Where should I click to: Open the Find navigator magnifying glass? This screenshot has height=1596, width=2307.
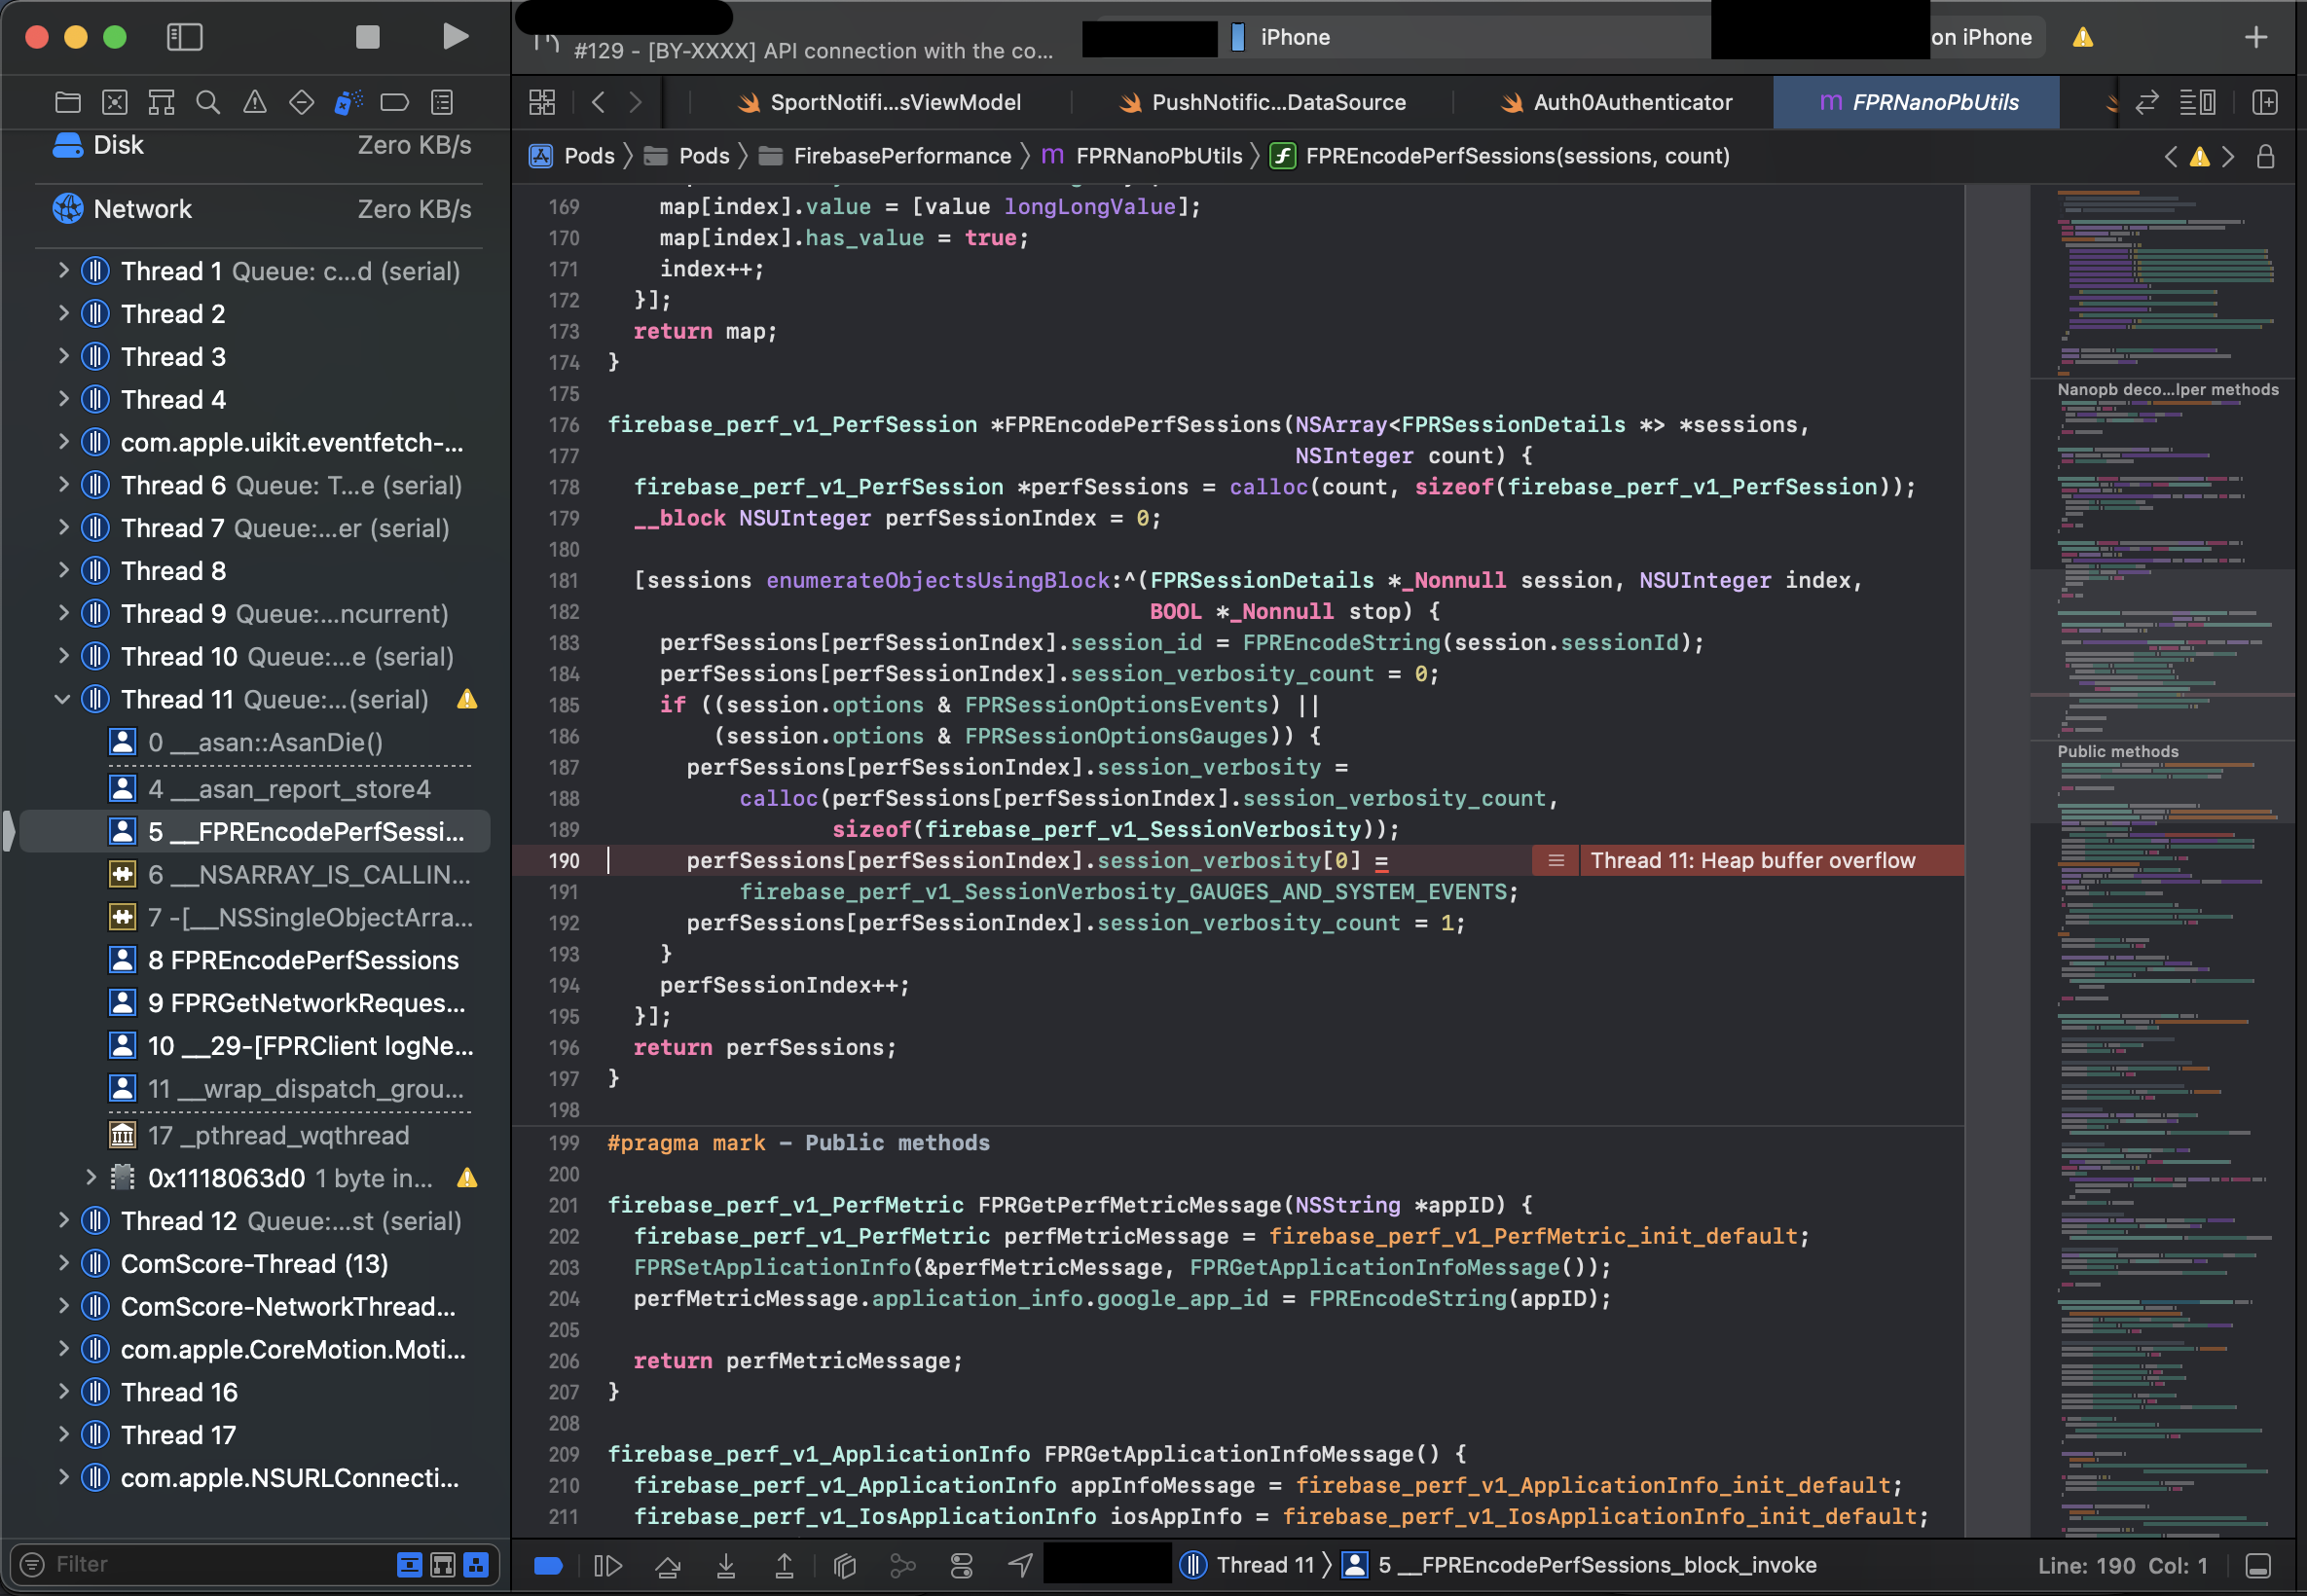tap(208, 101)
